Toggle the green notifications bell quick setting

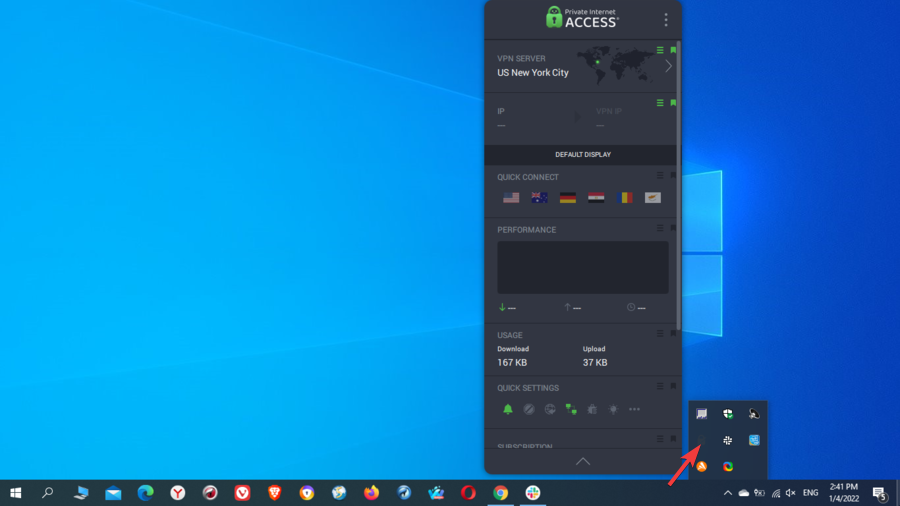click(x=508, y=409)
